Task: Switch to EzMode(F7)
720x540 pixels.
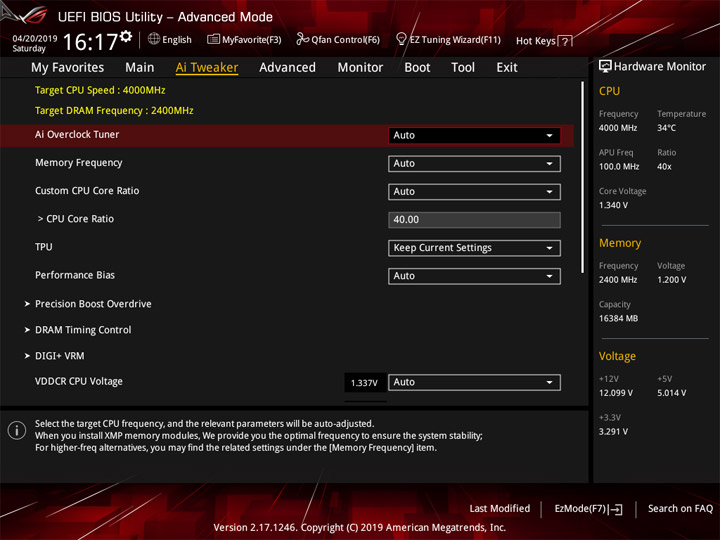Action: click(x=580, y=508)
